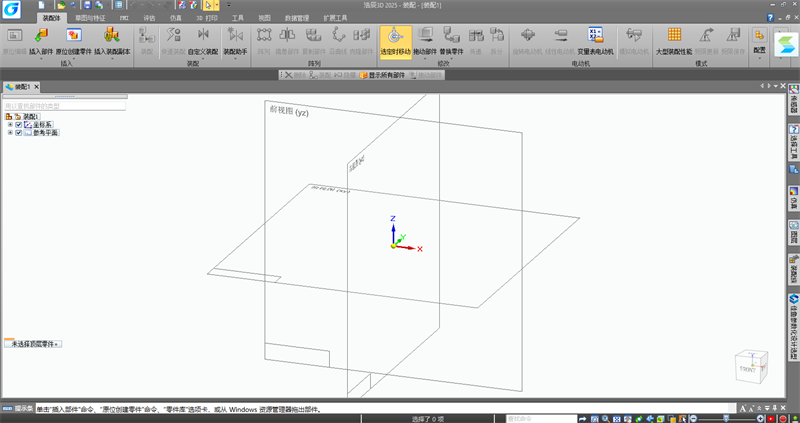Click the zoom slider handle
Screen dimensions: 800x423
click(727, 419)
